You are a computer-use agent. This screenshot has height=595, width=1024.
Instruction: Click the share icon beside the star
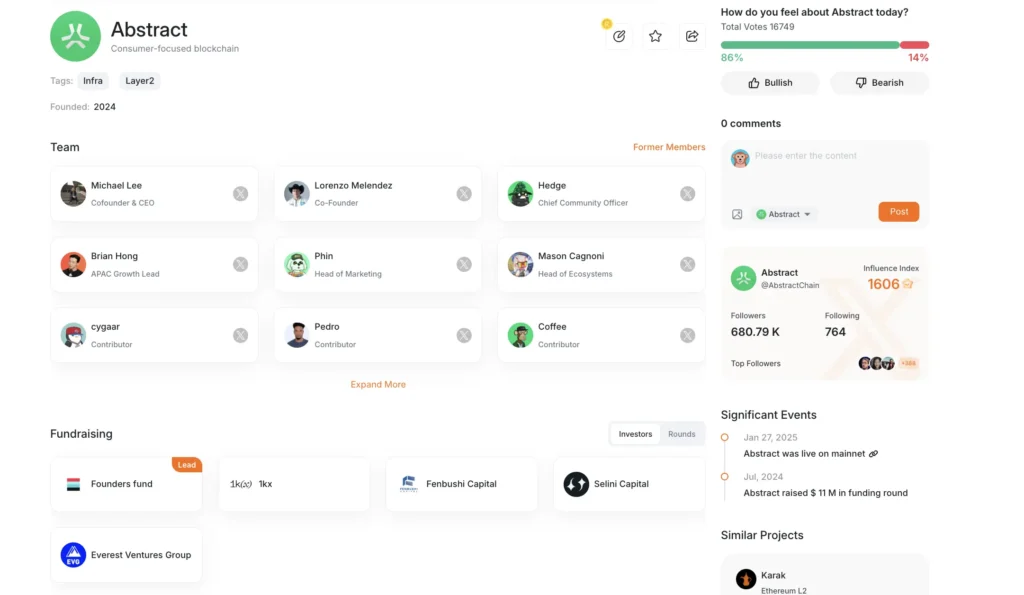pyautogui.click(x=691, y=37)
